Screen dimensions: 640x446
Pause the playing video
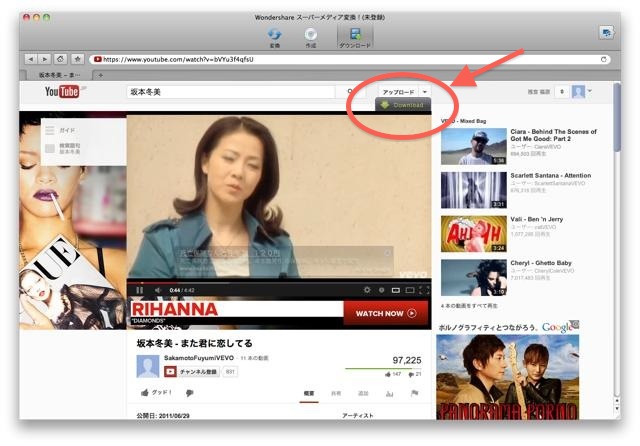tap(140, 290)
